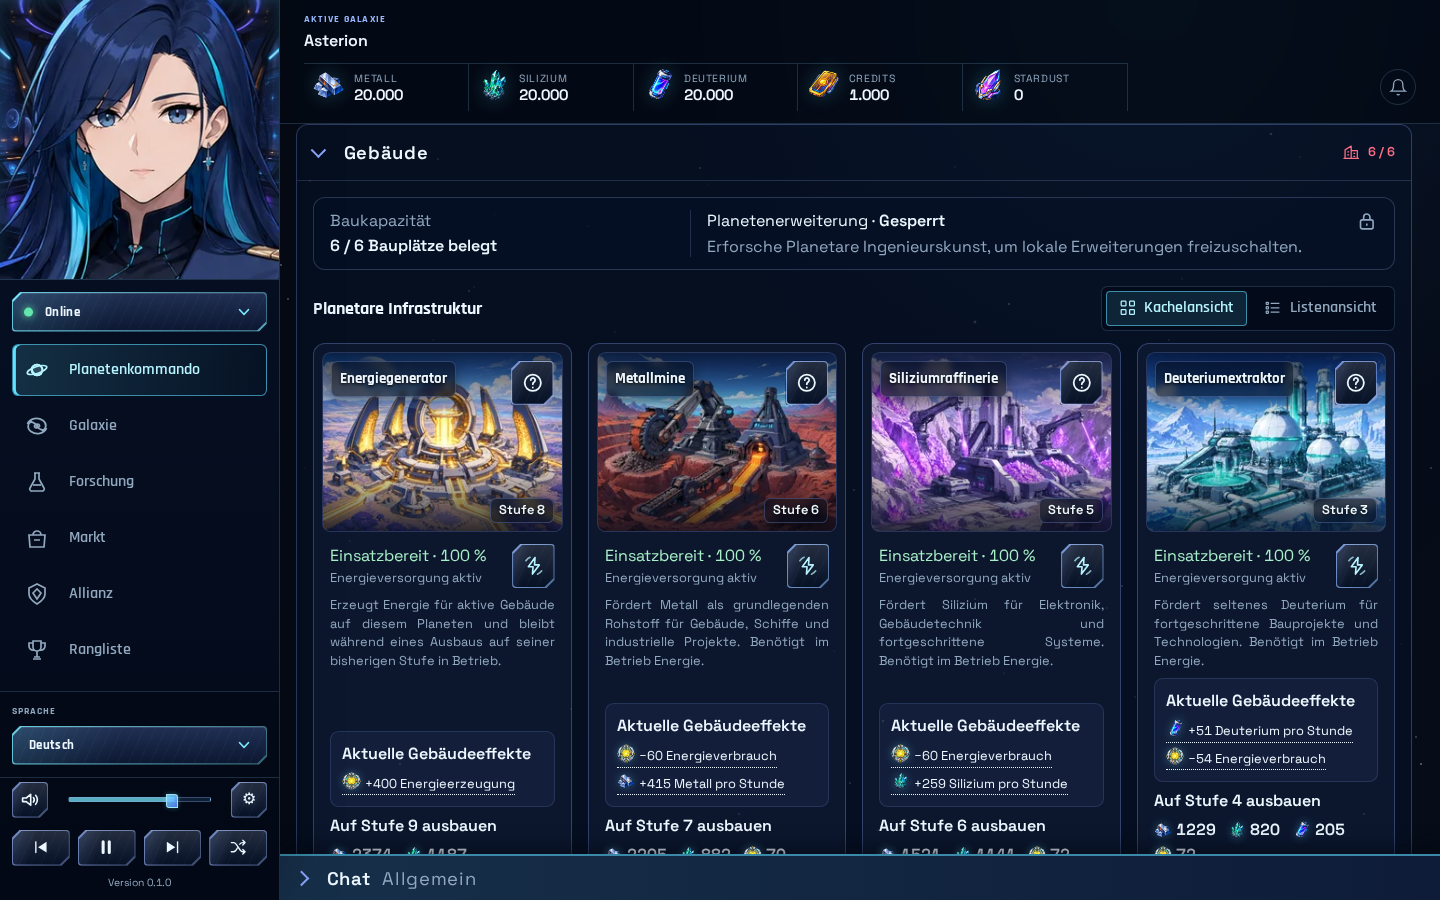Click the Deuterium resource icon
Screen dimensions: 1440x900
(659, 86)
